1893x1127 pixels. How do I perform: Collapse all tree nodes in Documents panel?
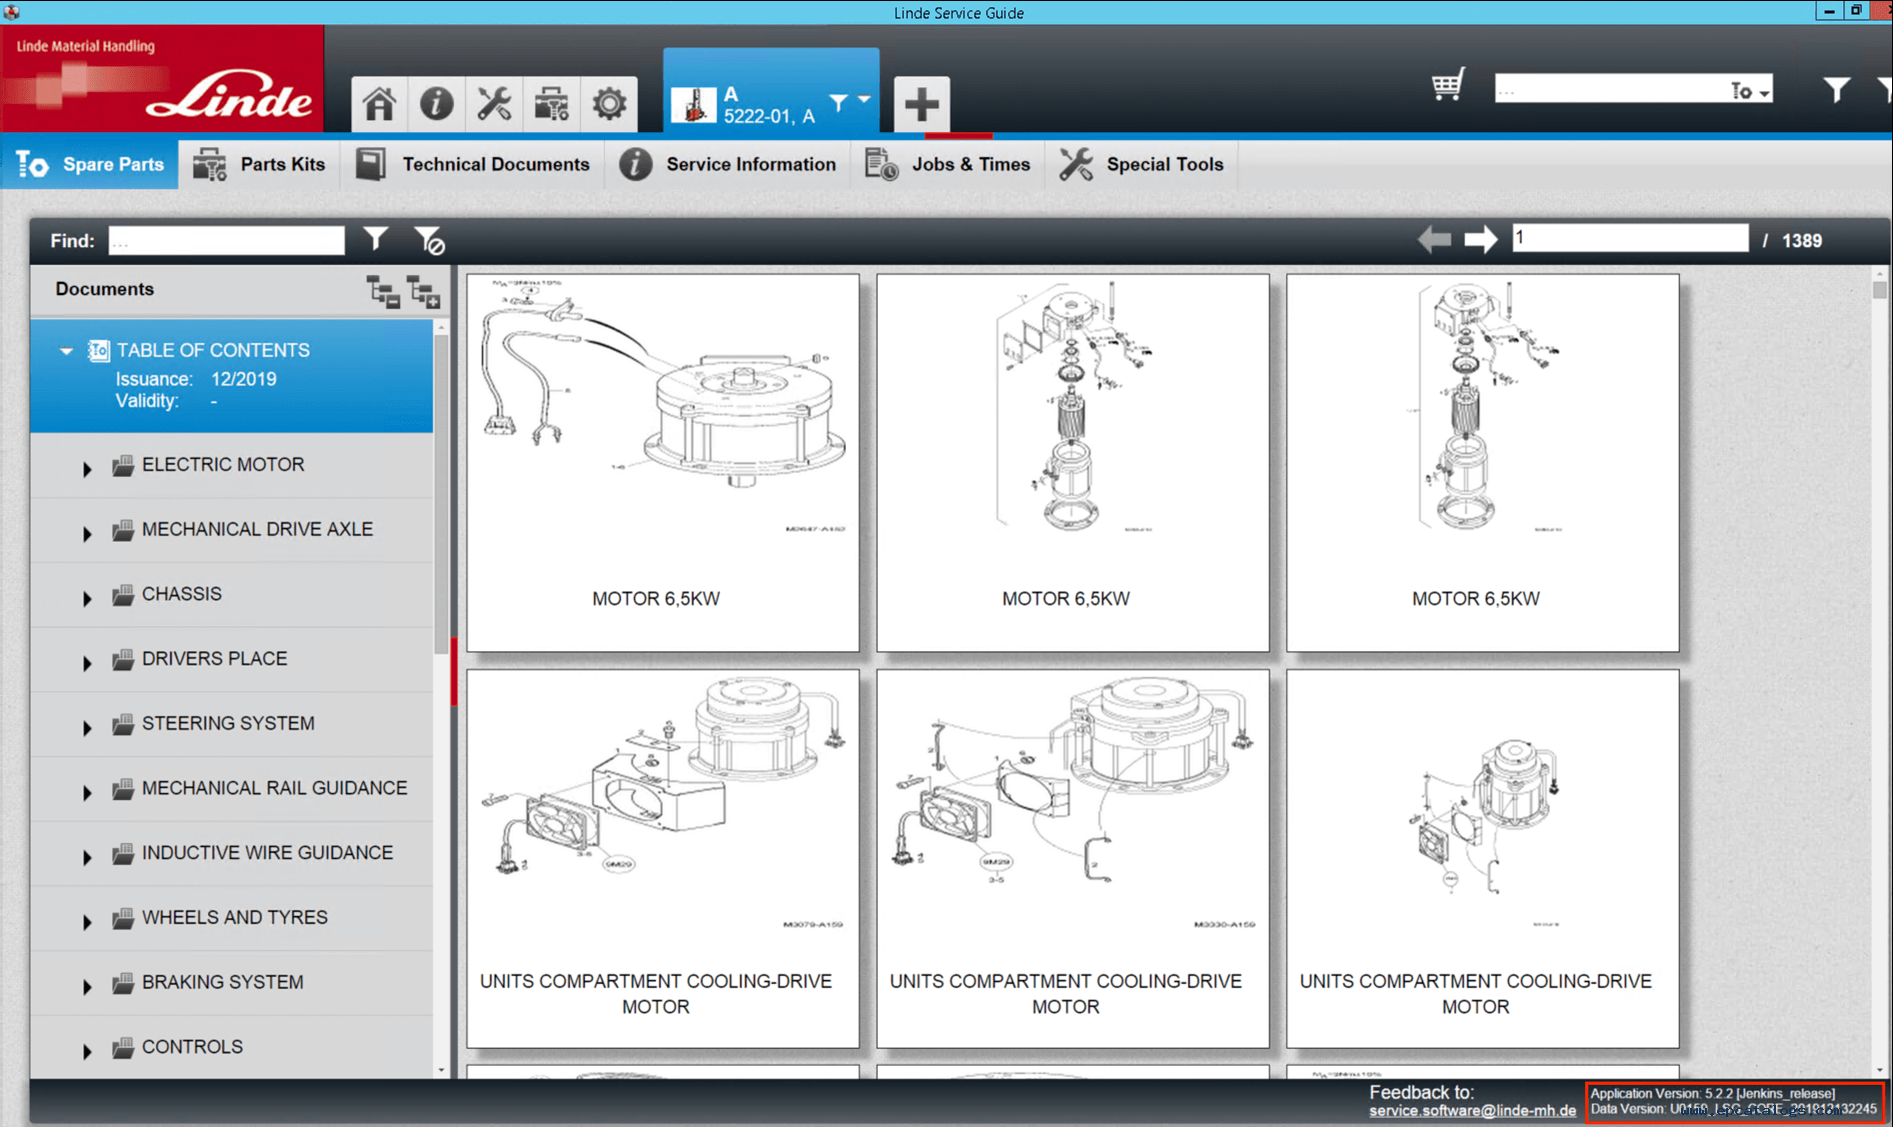pos(383,292)
